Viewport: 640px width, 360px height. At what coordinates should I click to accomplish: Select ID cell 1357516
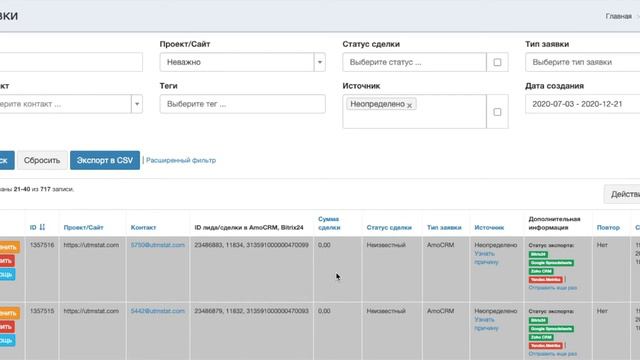click(42, 245)
